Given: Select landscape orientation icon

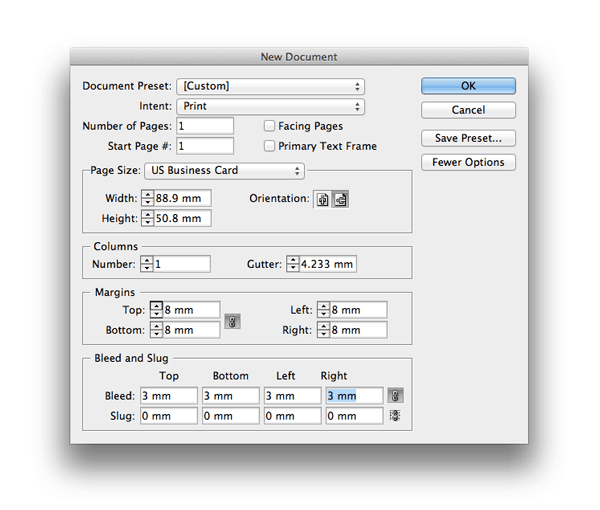Looking at the screenshot, I should click(x=340, y=199).
